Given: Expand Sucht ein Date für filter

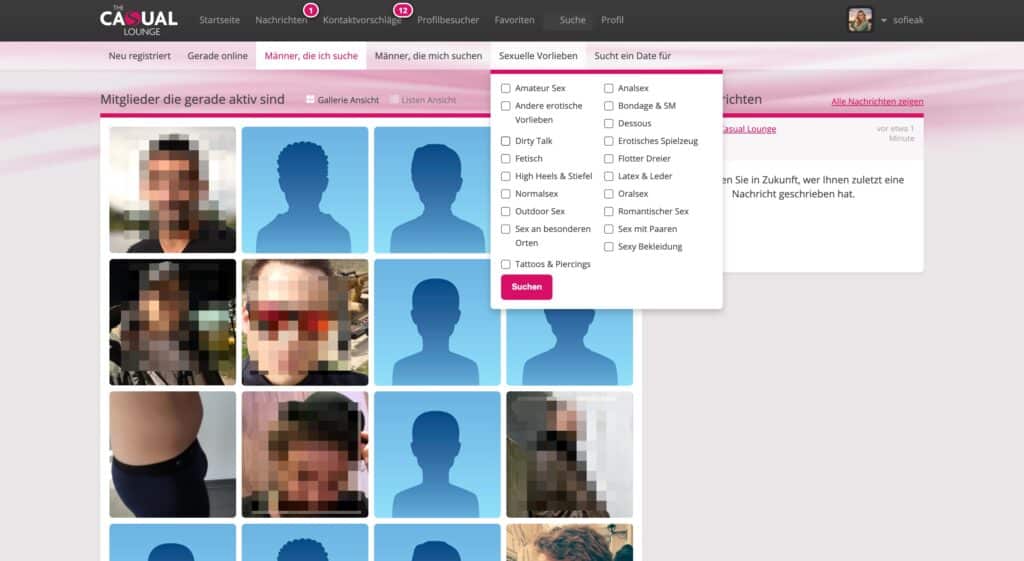Looking at the screenshot, I should pyautogui.click(x=632, y=56).
